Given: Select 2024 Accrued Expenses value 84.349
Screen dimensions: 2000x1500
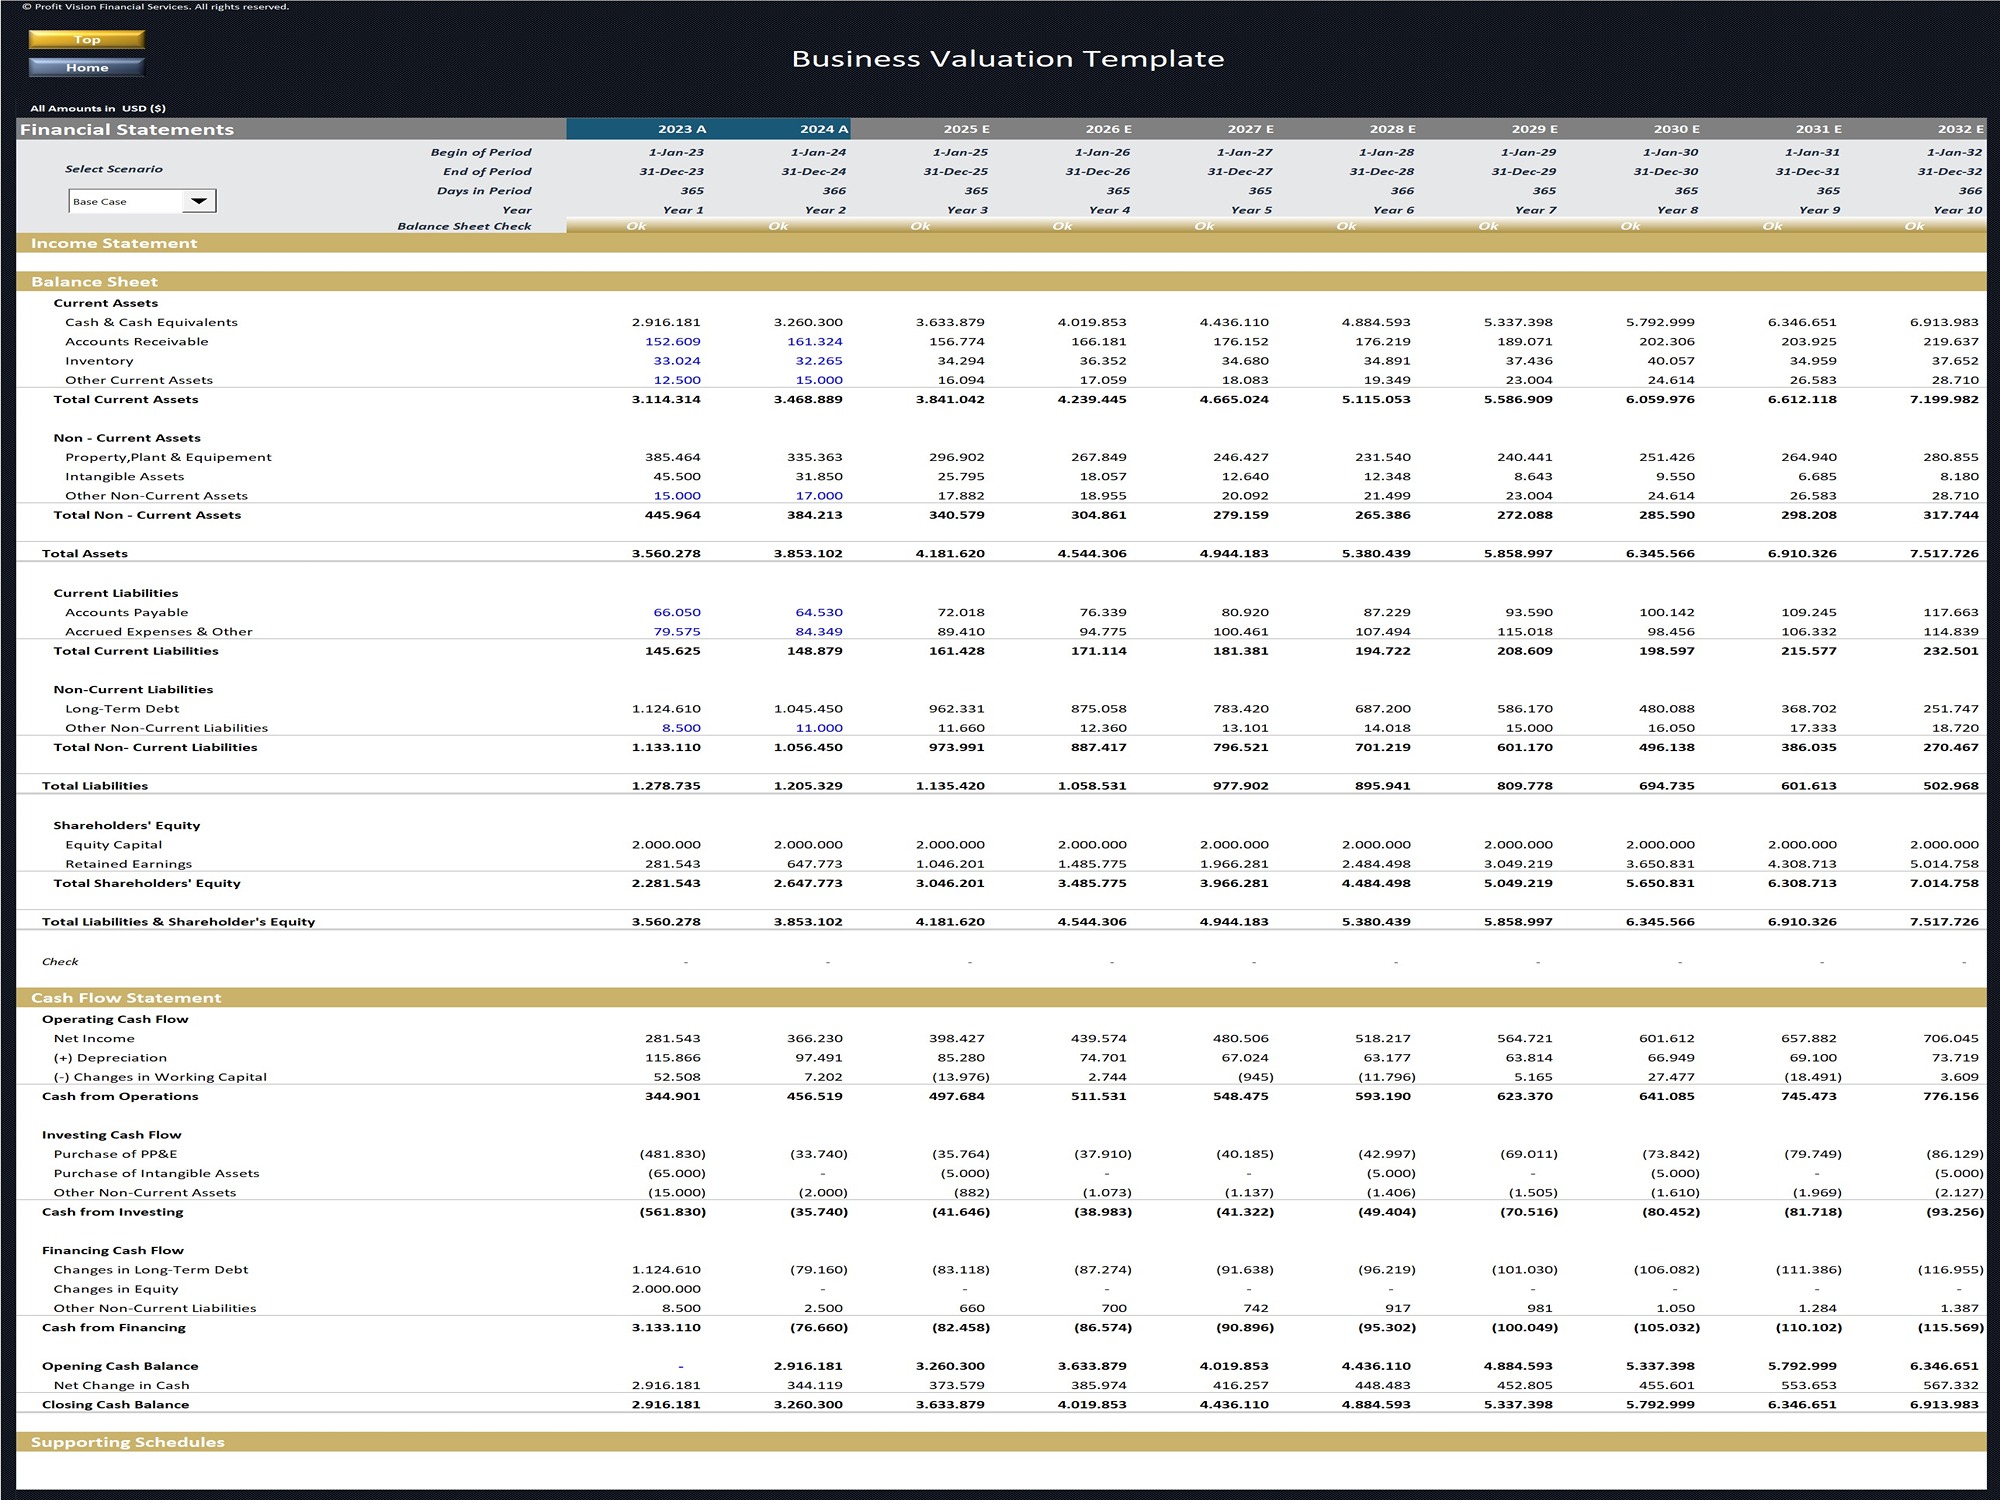Looking at the screenshot, I should (818, 632).
